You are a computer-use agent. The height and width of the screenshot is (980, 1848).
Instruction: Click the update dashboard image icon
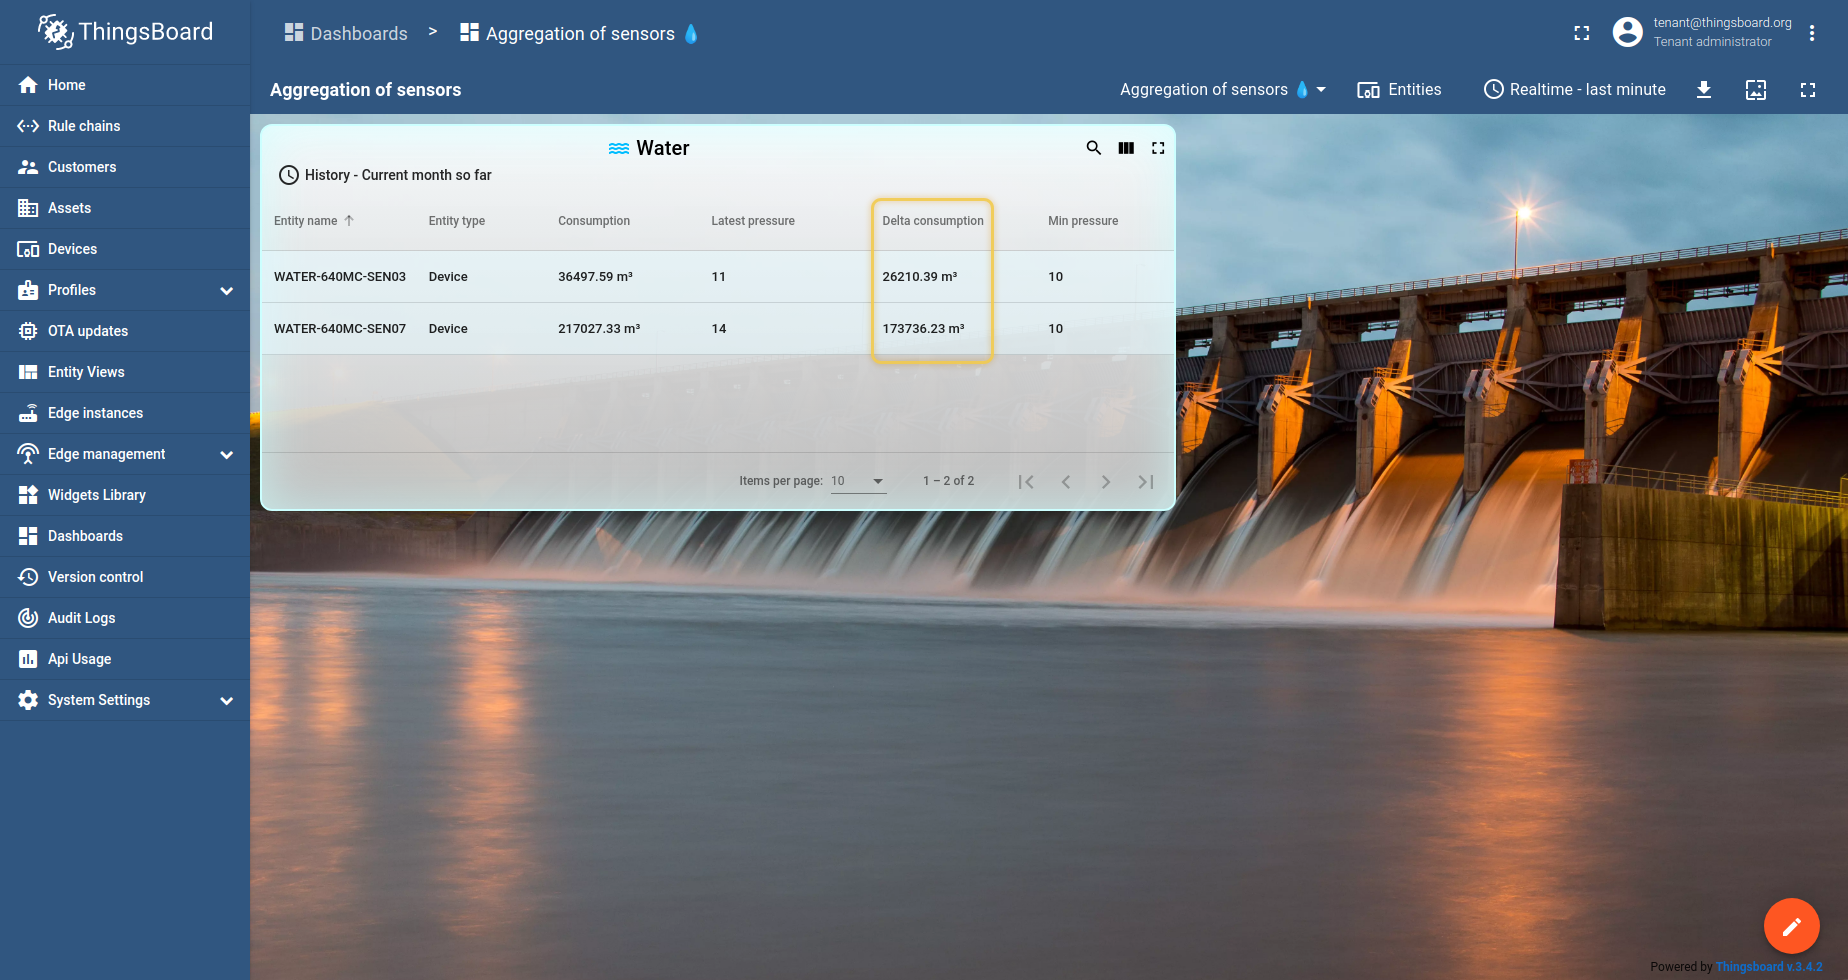(x=1756, y=90)
